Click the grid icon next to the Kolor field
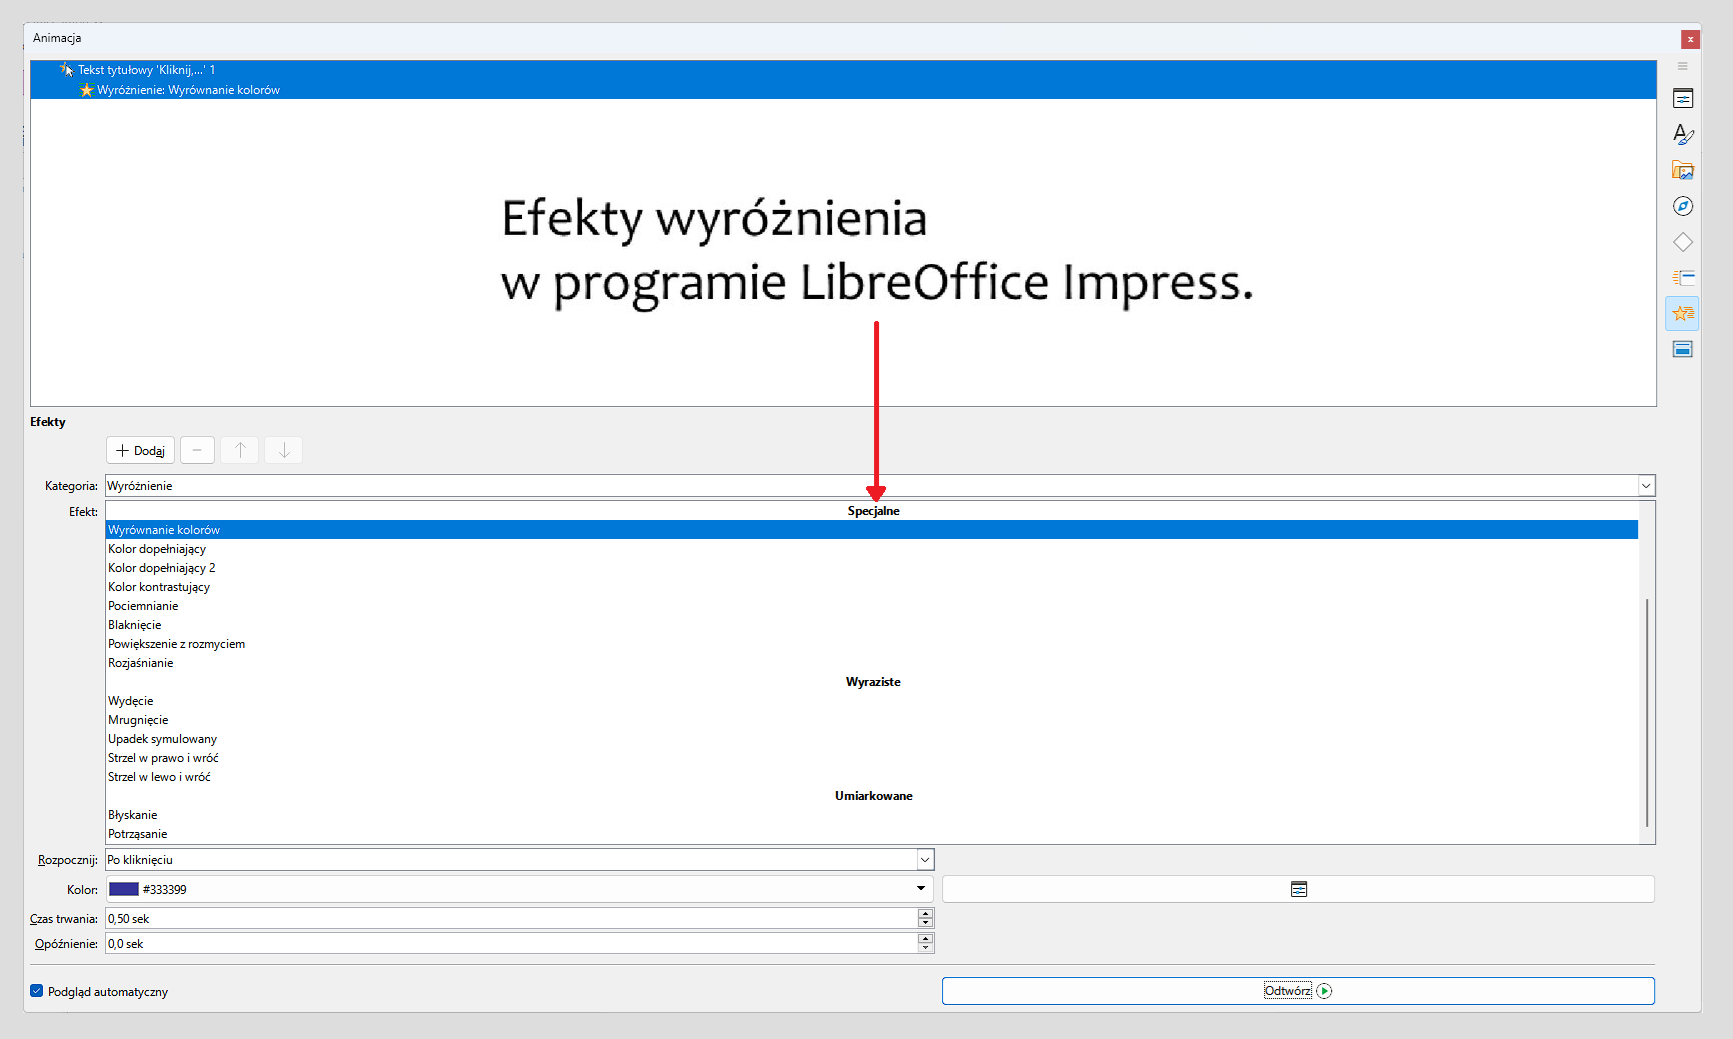Screen dimensions: 1733x1039 pyautogui.click(x=1298, y=888)
